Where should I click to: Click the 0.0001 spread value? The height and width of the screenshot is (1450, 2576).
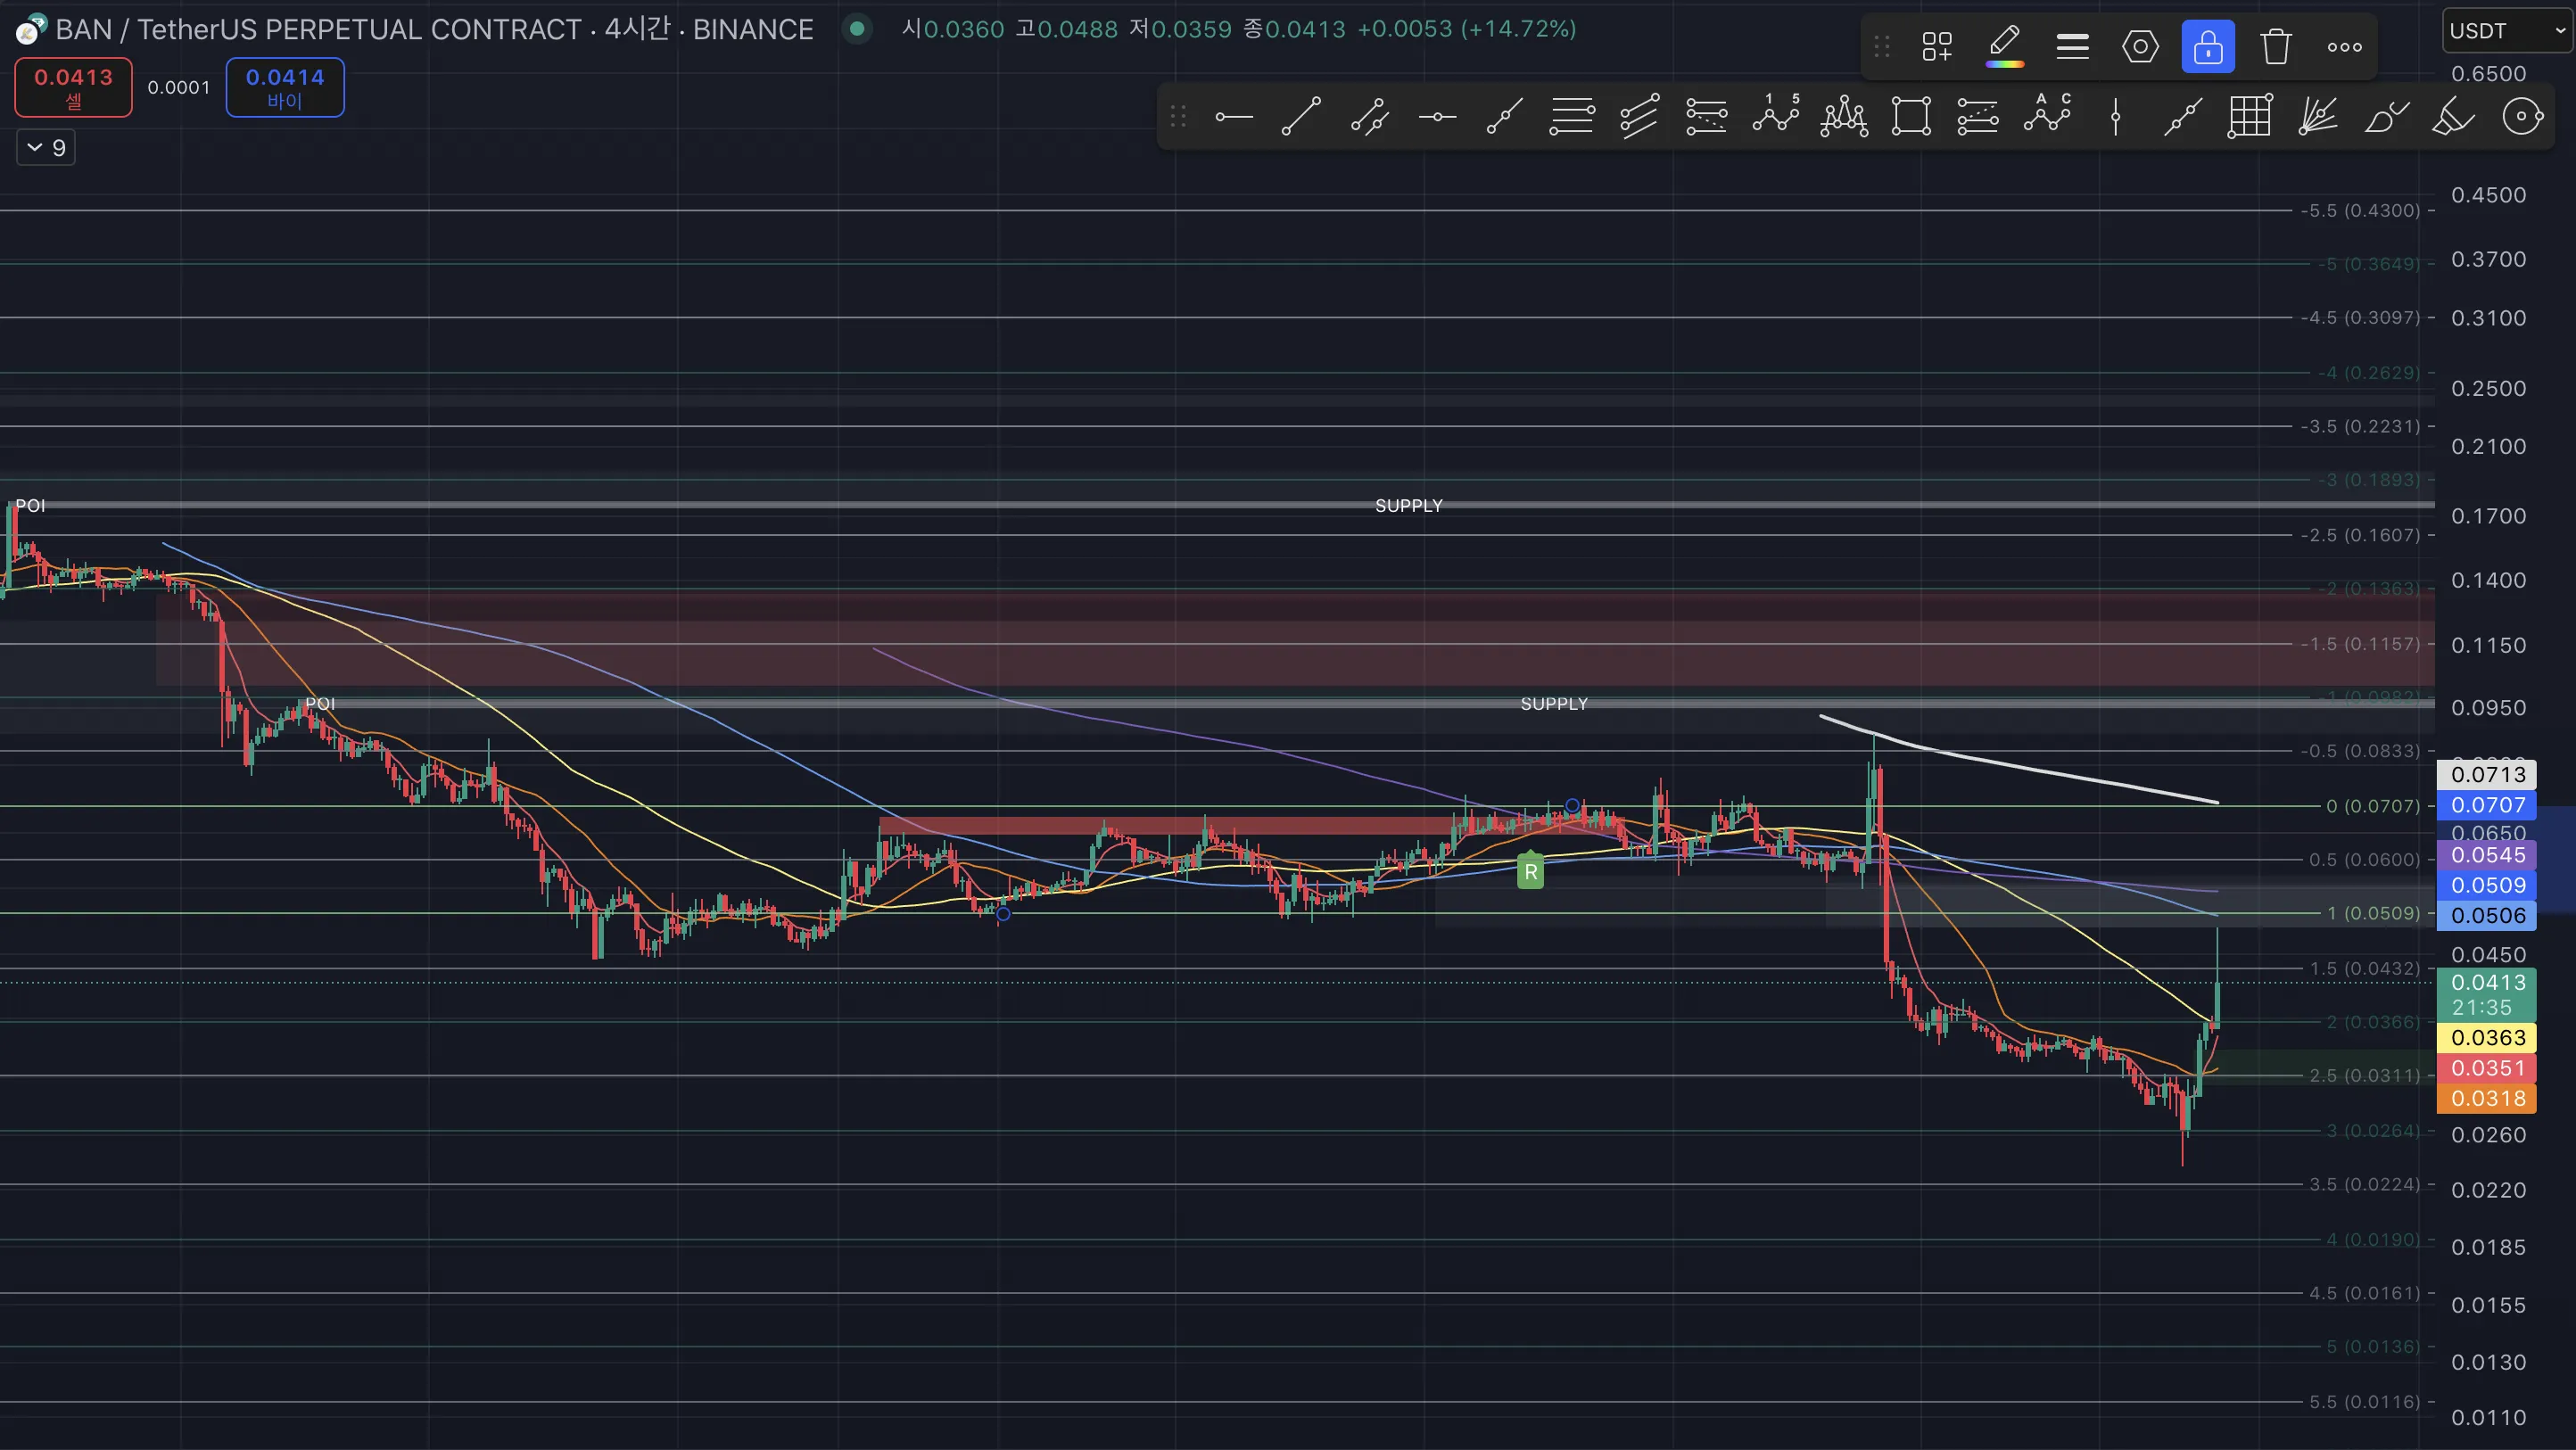179,87
